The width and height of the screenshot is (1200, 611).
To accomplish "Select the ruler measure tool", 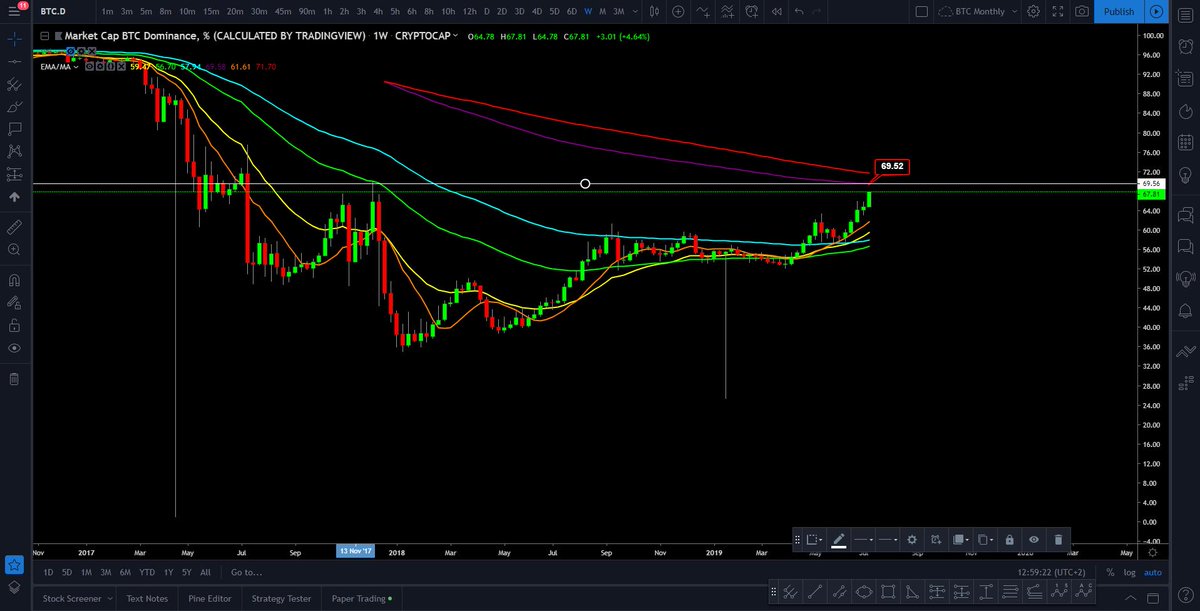I will click(x=14, y=227).
